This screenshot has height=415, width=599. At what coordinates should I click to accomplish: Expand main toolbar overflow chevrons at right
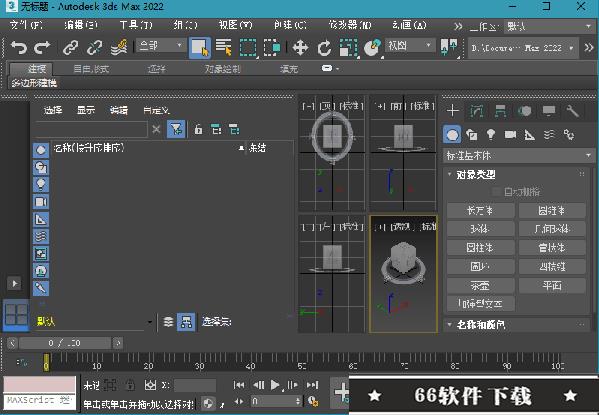[589, 48]
